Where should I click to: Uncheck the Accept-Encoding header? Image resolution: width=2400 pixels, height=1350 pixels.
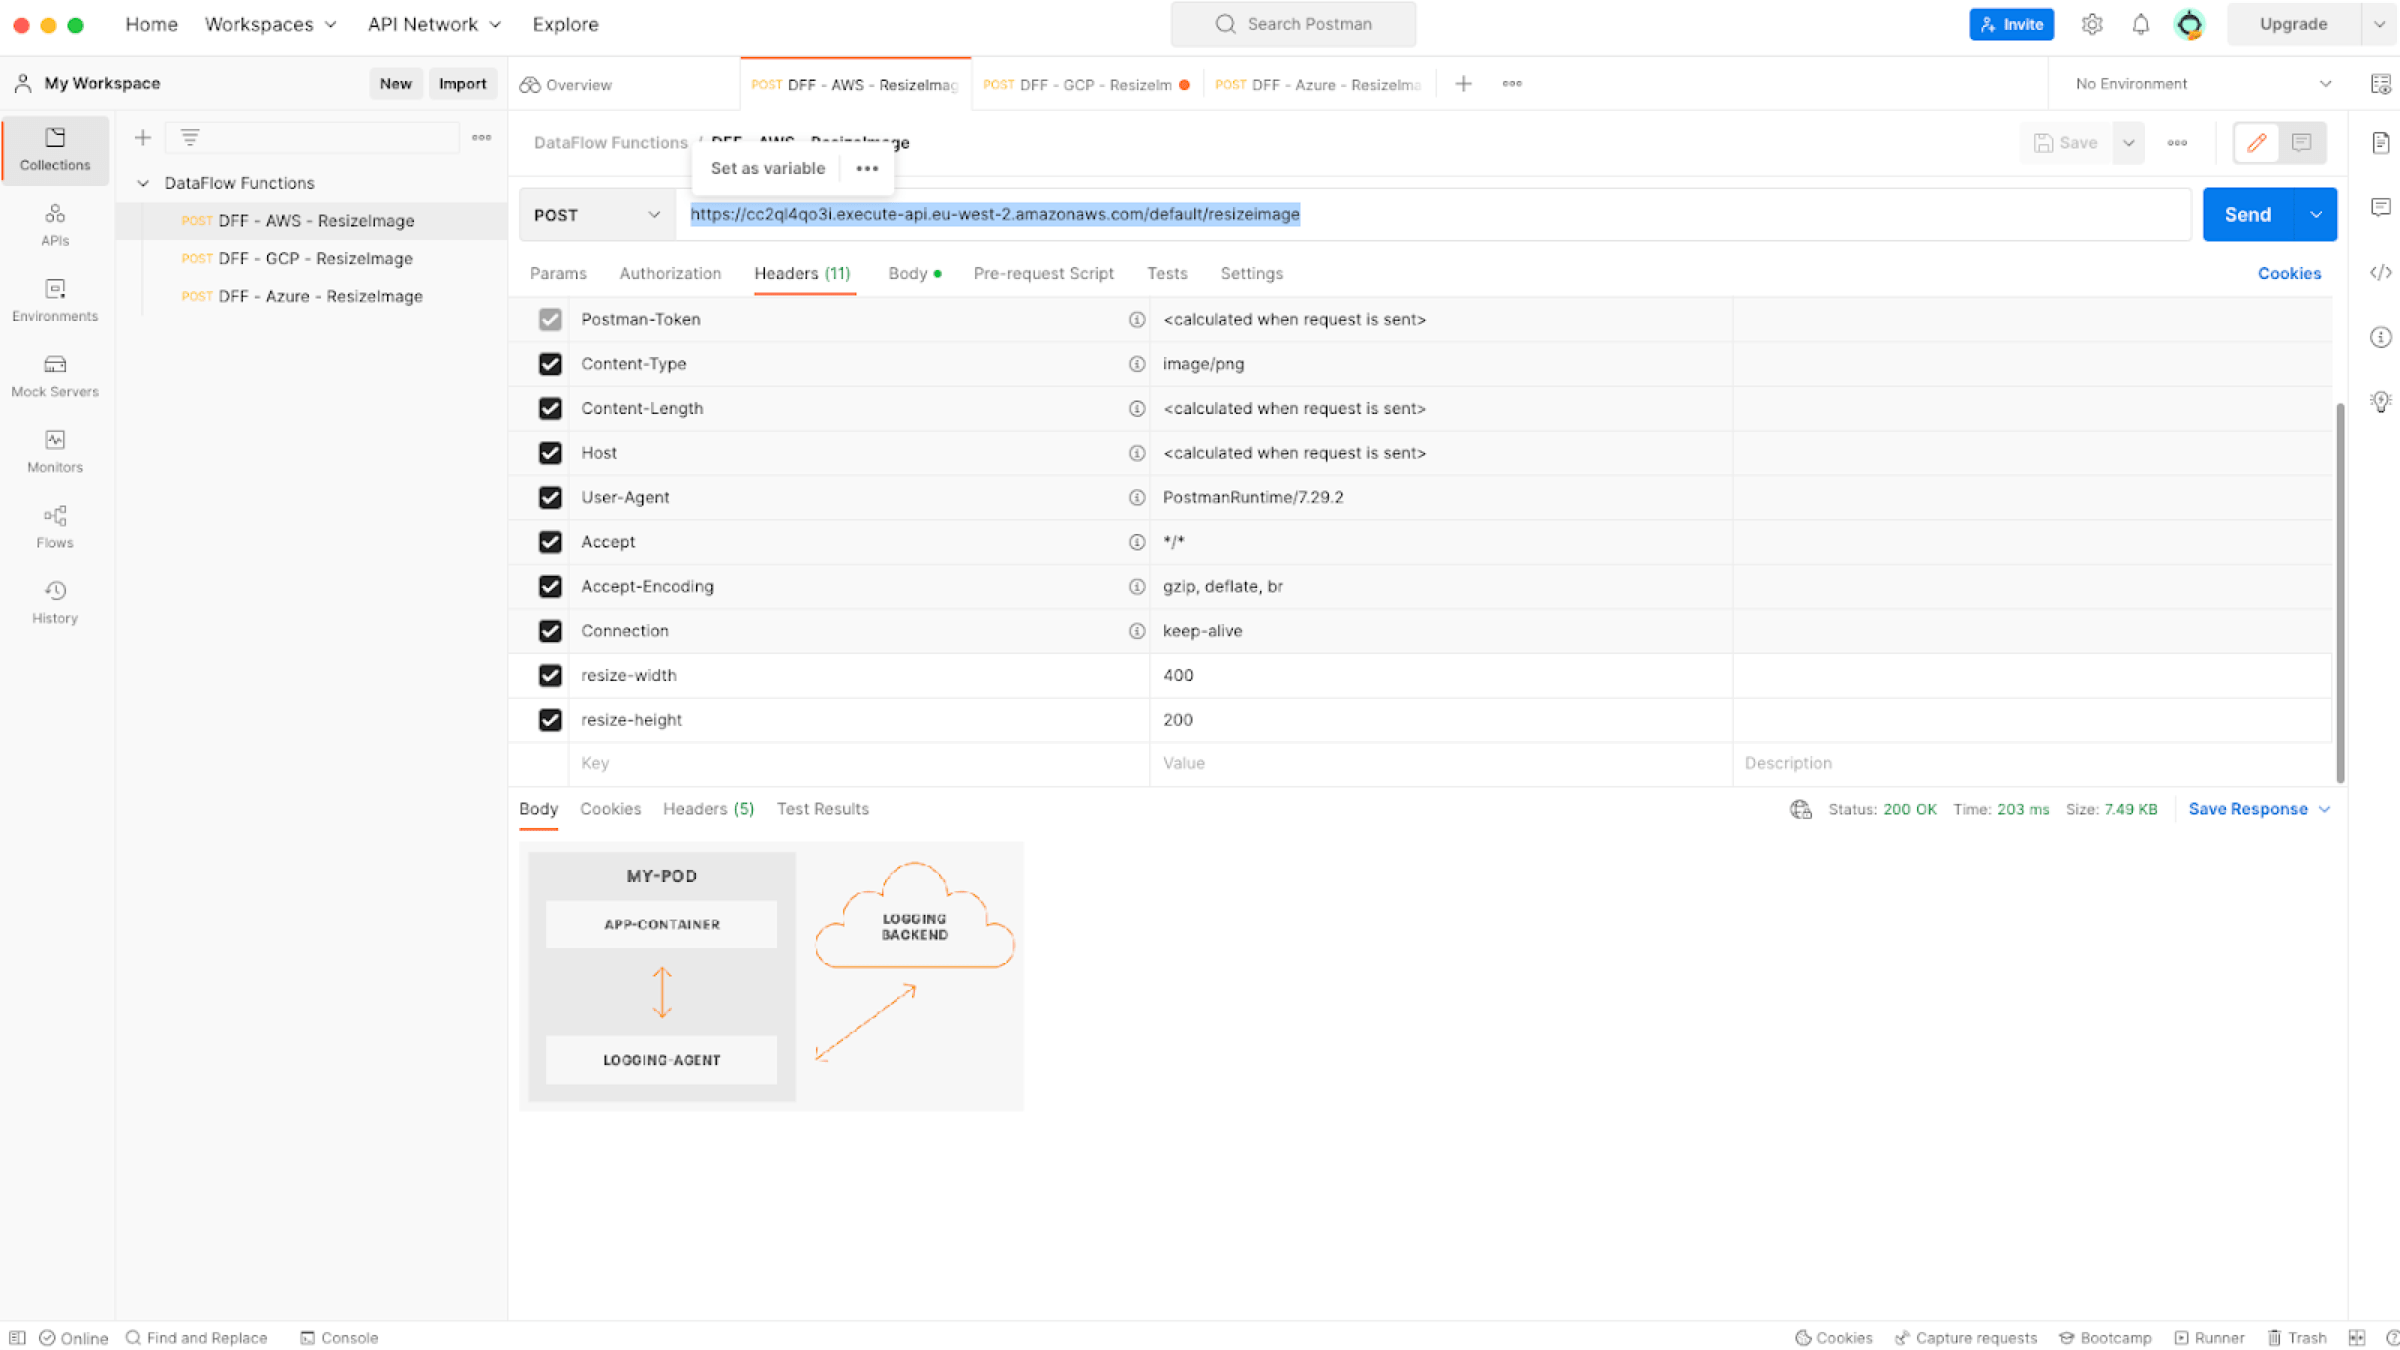[550, 586]
